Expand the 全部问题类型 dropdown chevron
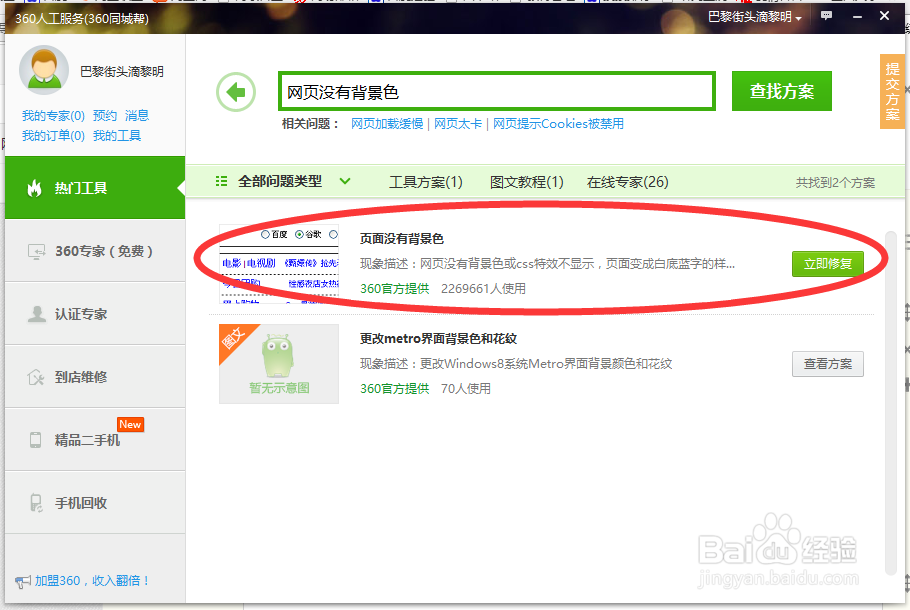 click(345, 181)
